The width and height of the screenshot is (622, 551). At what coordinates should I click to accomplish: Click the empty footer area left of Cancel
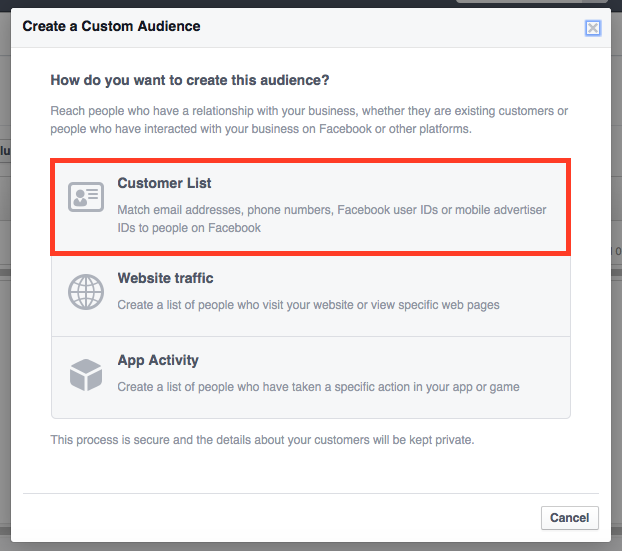(x=280, y=518)
